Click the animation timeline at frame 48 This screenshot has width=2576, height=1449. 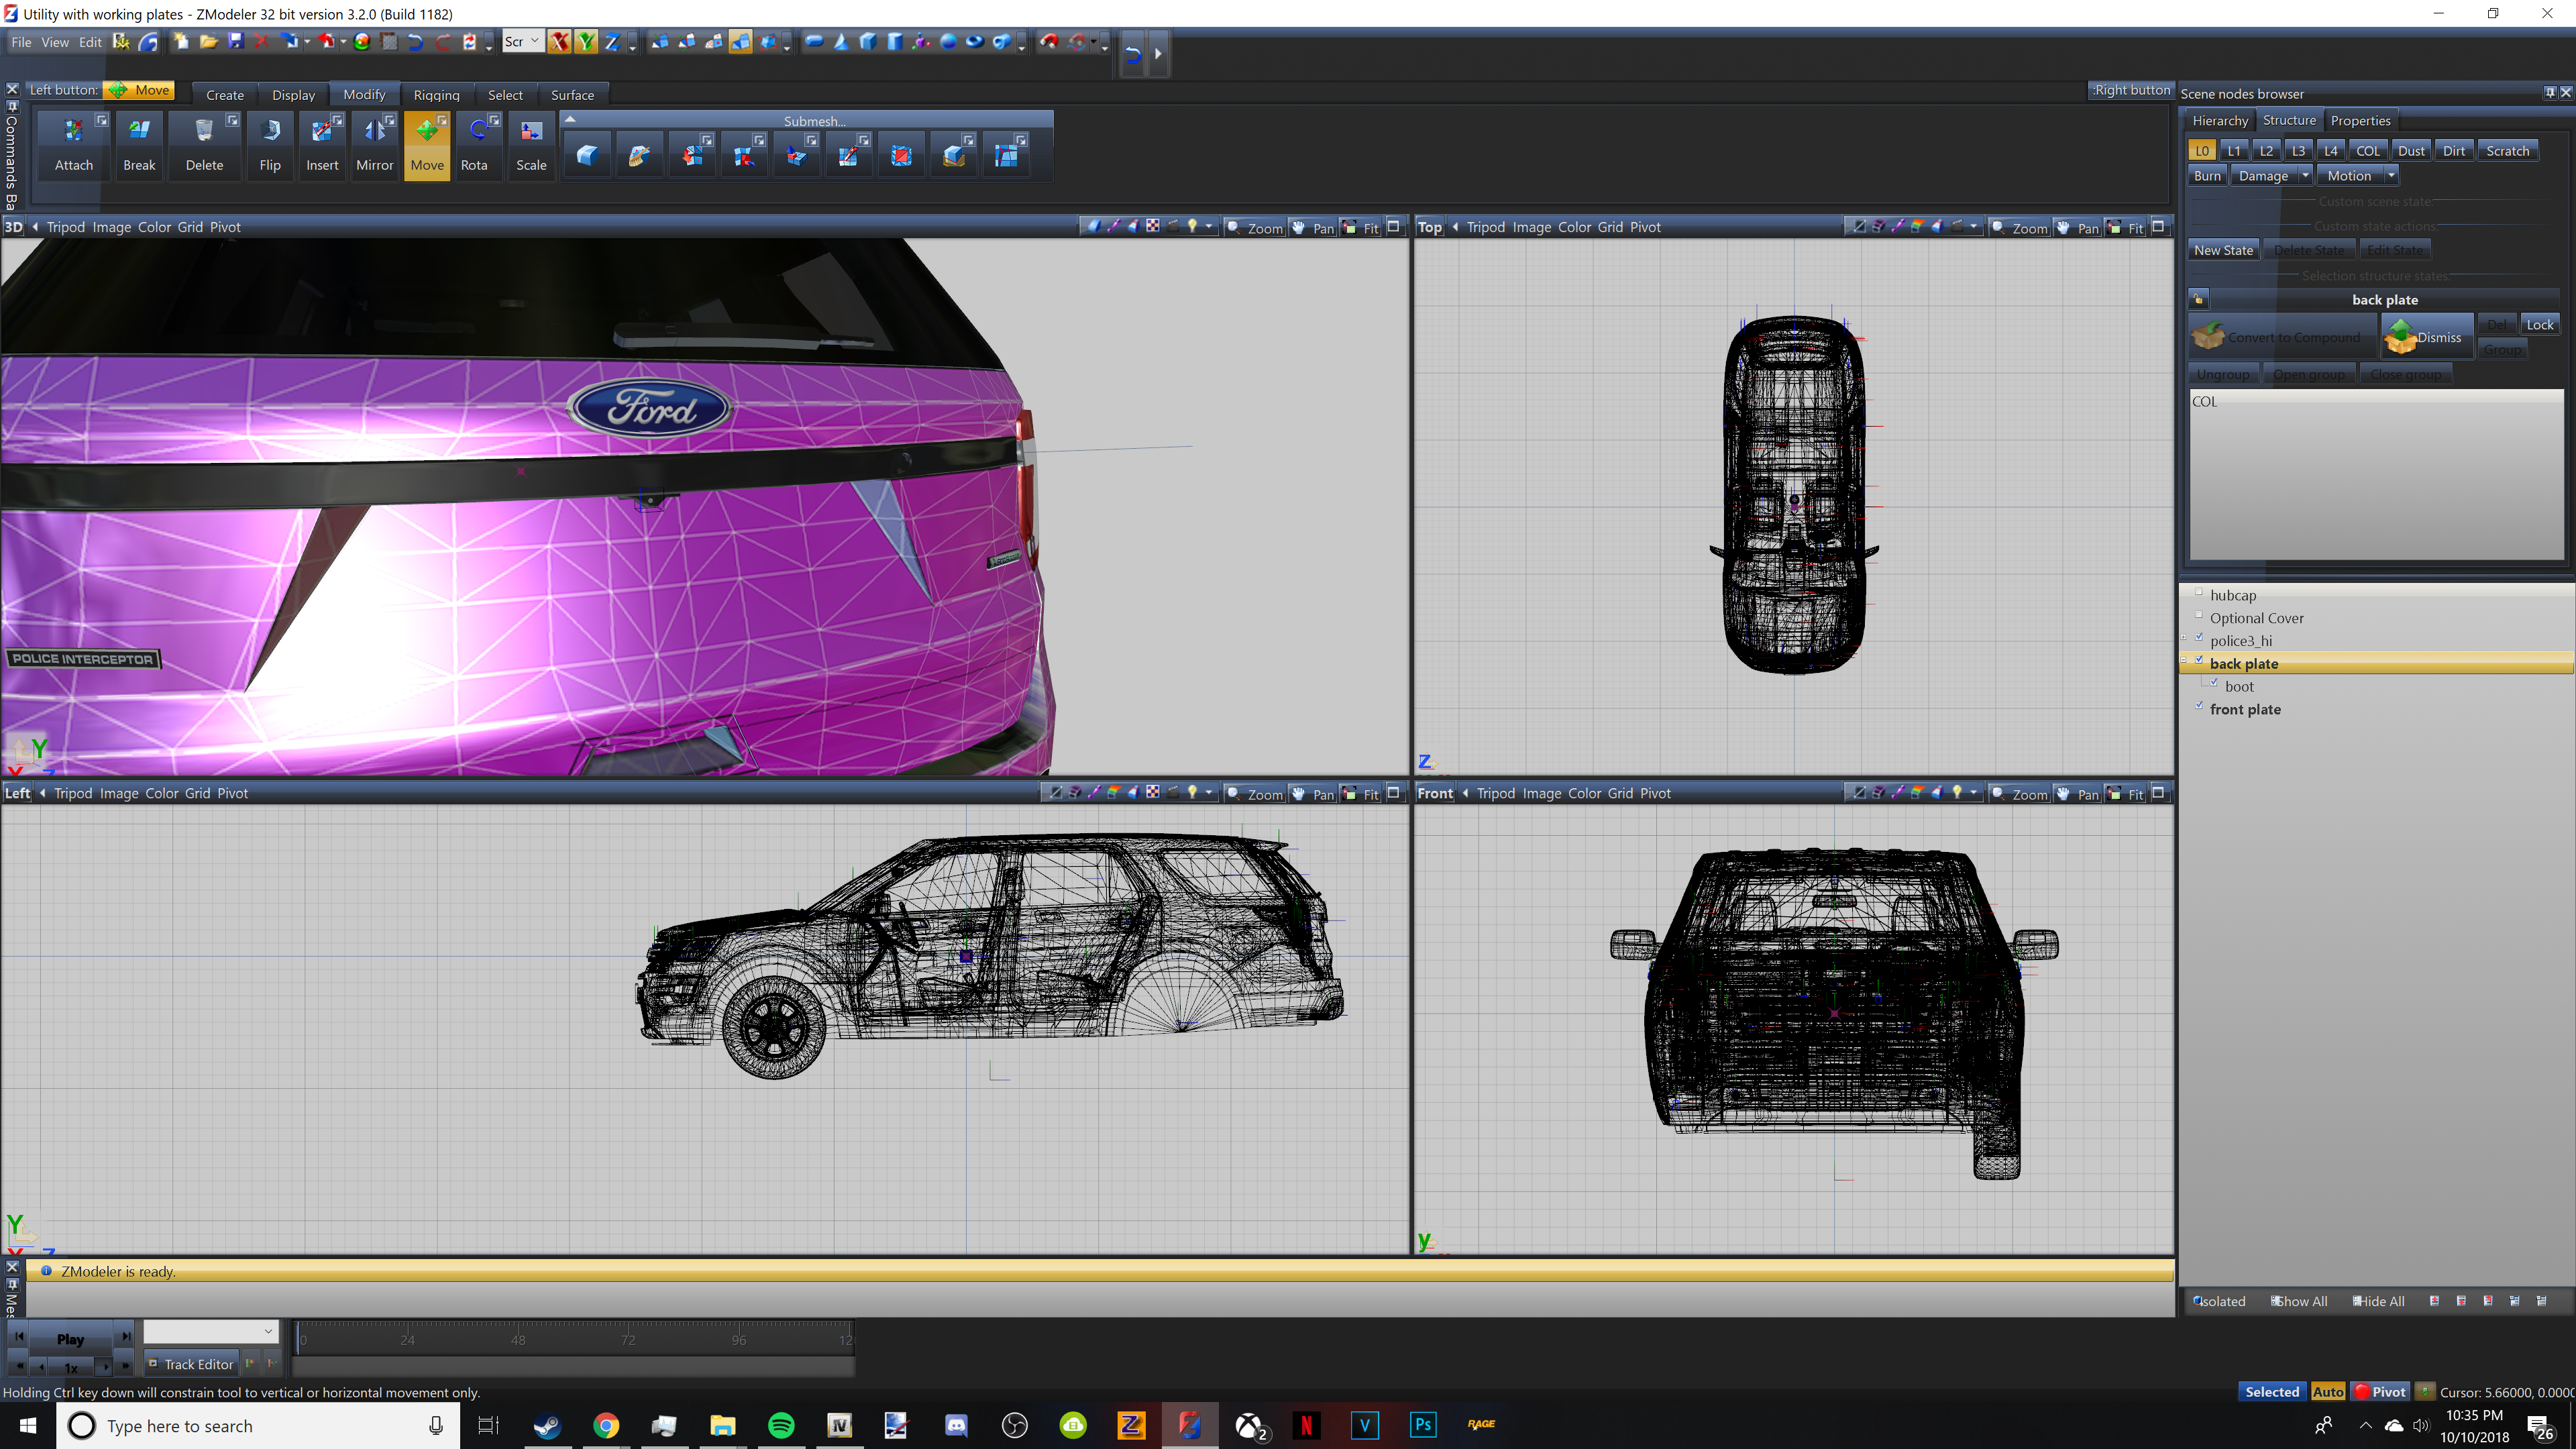point(518,1339)
